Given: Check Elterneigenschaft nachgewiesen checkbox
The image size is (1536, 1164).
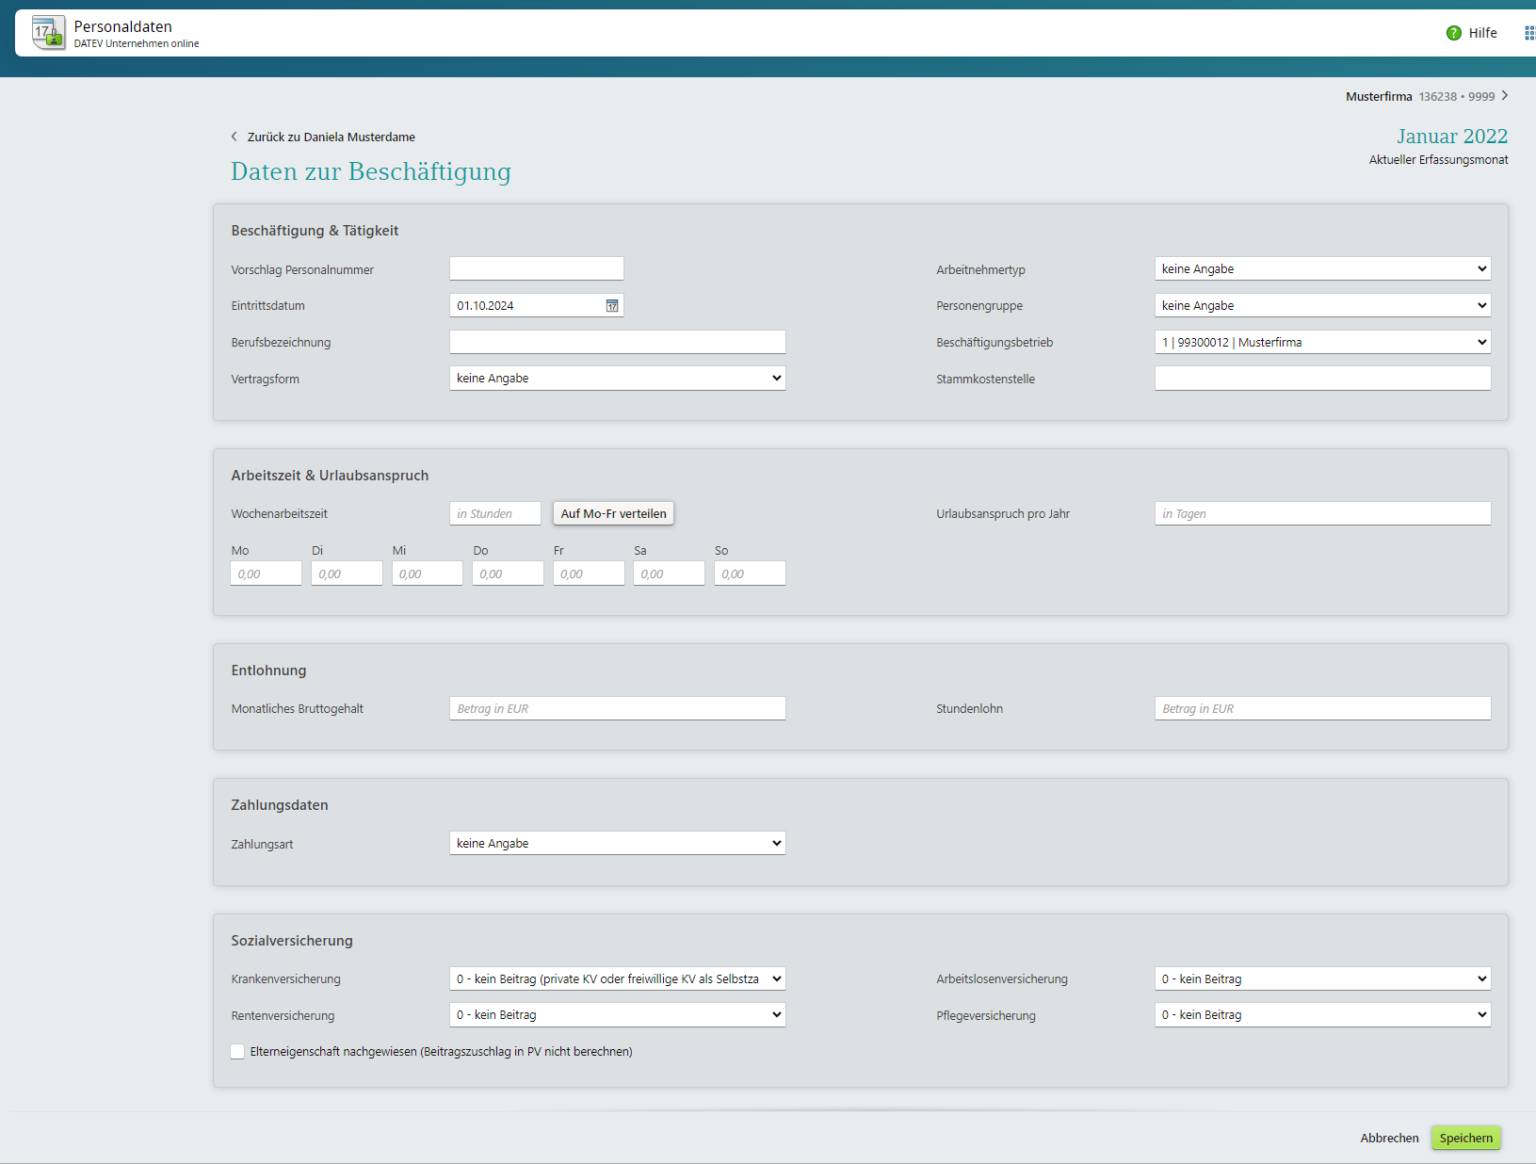Looking at the screenshot, I should point(238,1051).
